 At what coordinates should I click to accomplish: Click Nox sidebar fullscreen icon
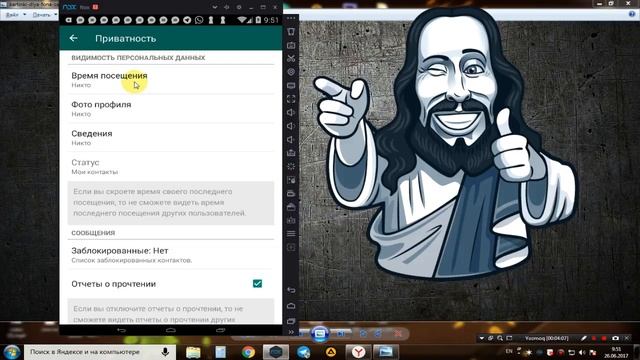tap(291, 99)
